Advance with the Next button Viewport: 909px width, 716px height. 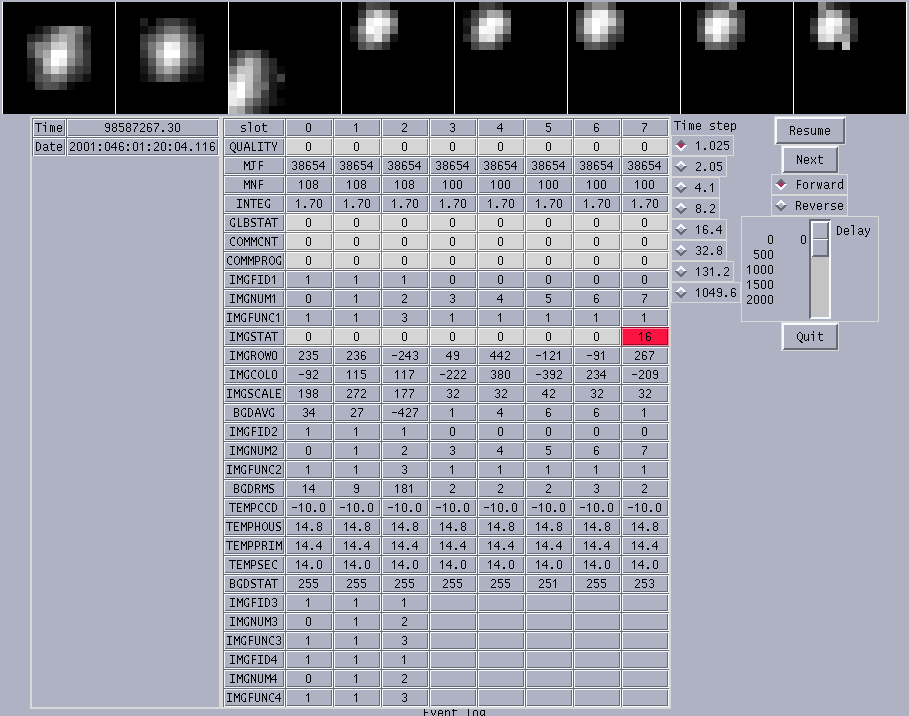[x=809, y=159]
